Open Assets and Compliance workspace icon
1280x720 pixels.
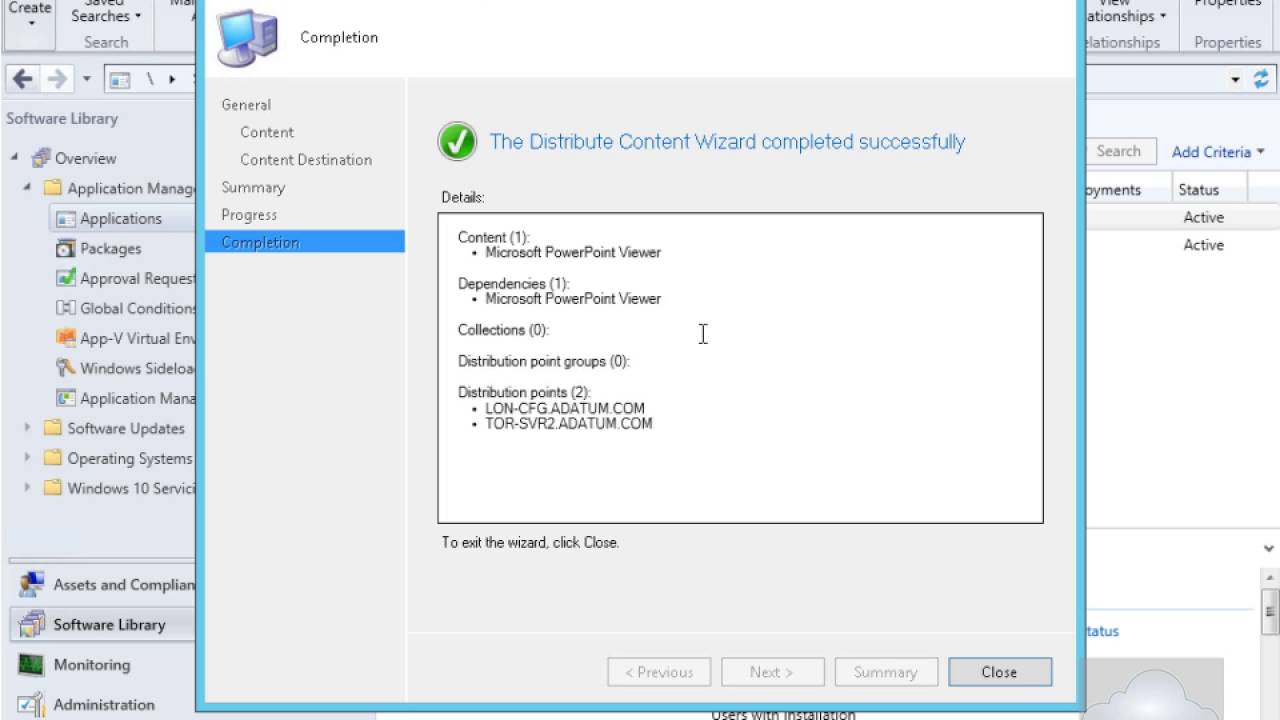(31, 584)
